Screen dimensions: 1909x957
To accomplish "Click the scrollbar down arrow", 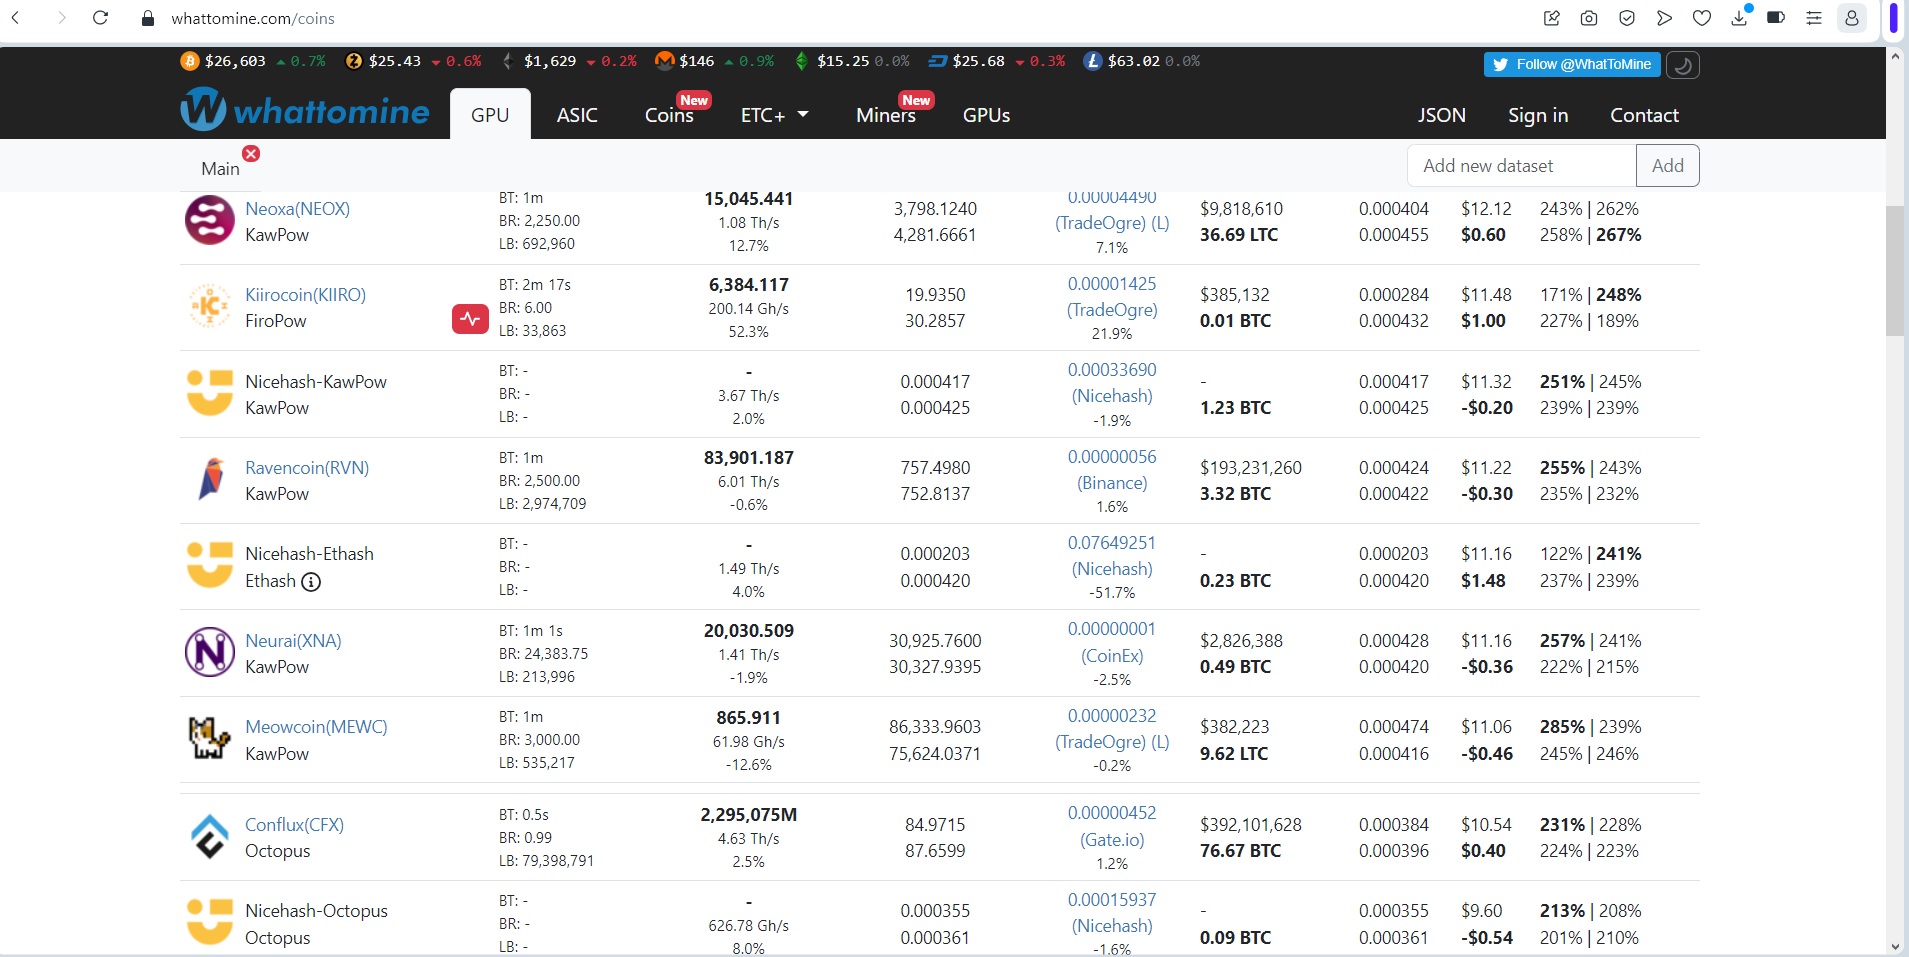I will 1895,946.
